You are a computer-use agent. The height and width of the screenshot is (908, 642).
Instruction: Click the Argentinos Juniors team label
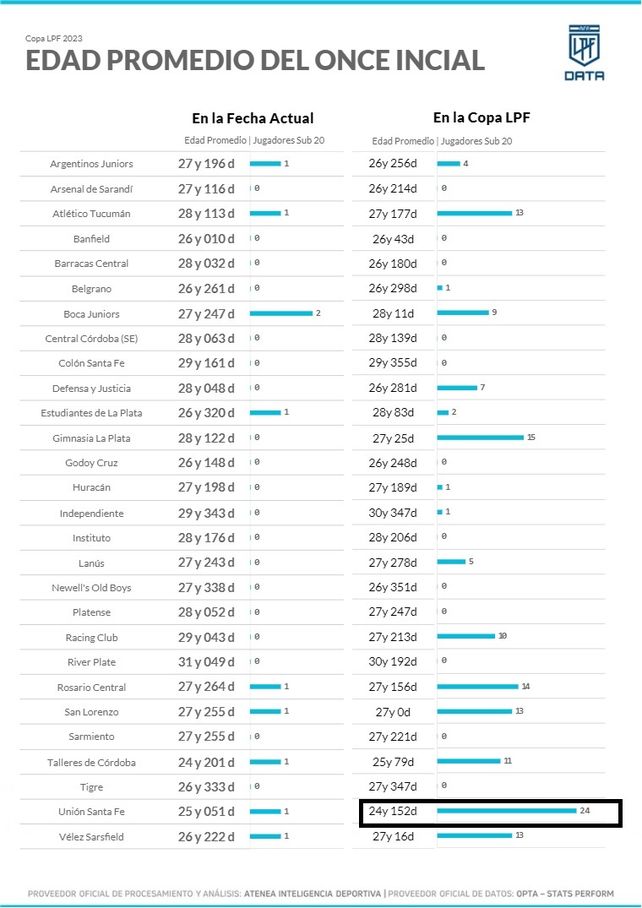pyautogui.click(x=91, y=164)
